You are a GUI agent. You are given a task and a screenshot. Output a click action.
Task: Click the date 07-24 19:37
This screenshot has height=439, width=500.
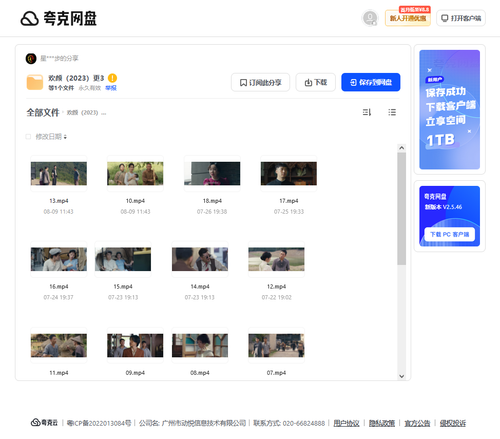pyautogui.click(x=59, y=297)
